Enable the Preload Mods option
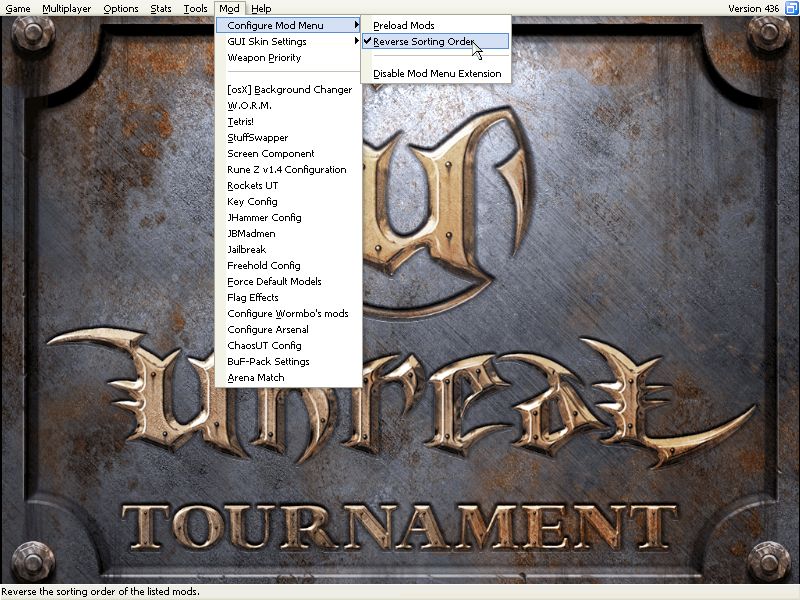This screenshot has height=600, width=800. pyautogui.click(x=403, y=26)
